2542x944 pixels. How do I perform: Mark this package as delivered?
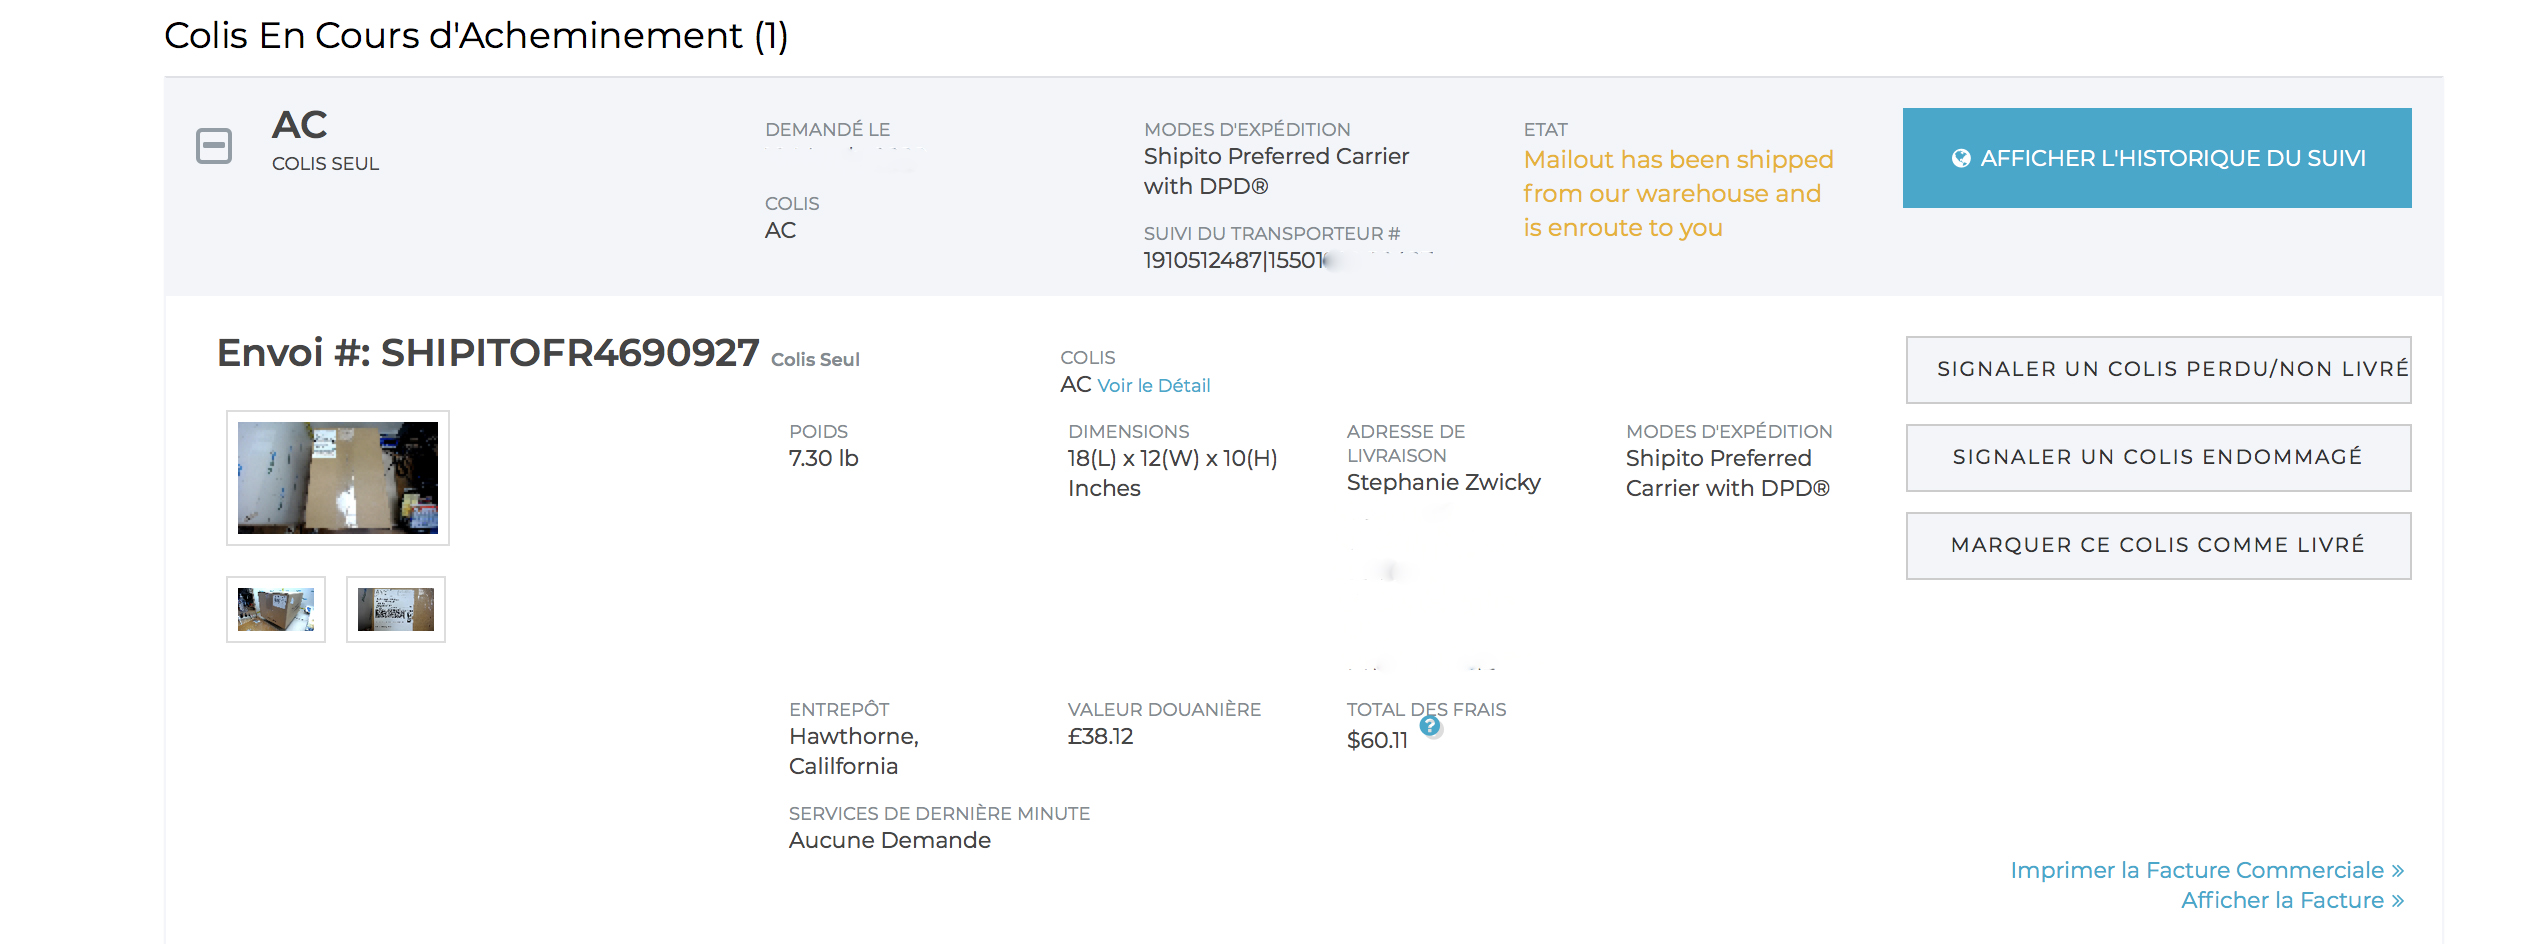[x=2158, y=546]
